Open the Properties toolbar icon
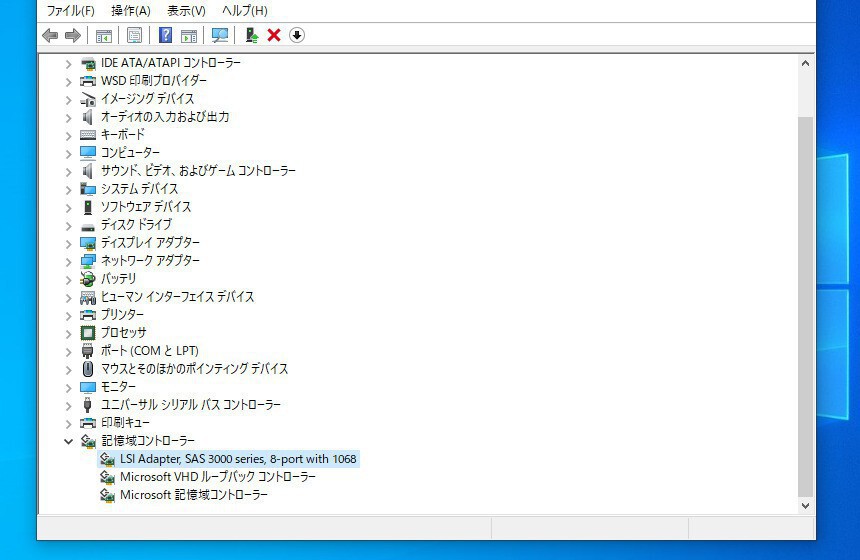This screenshot has width=860, height=560. coord(134,36)
